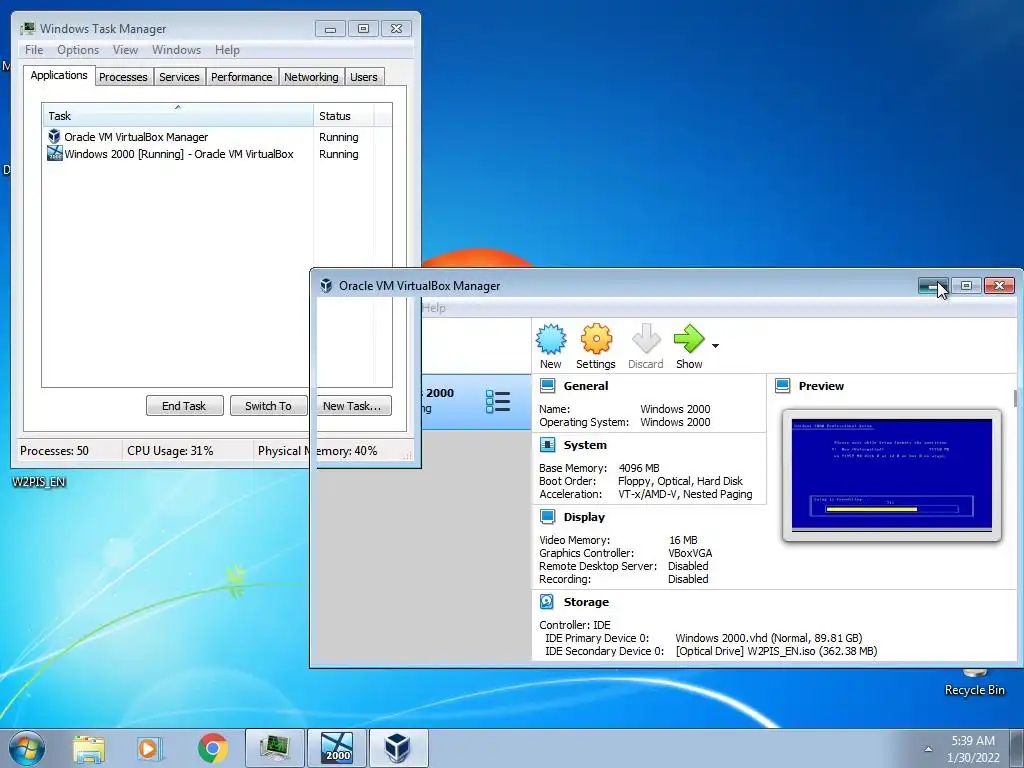1024x768 pixels.
Task: Click the Windows 2000 VM preview thumbnail
Action: pyautogui.click(x=891, y=475)
